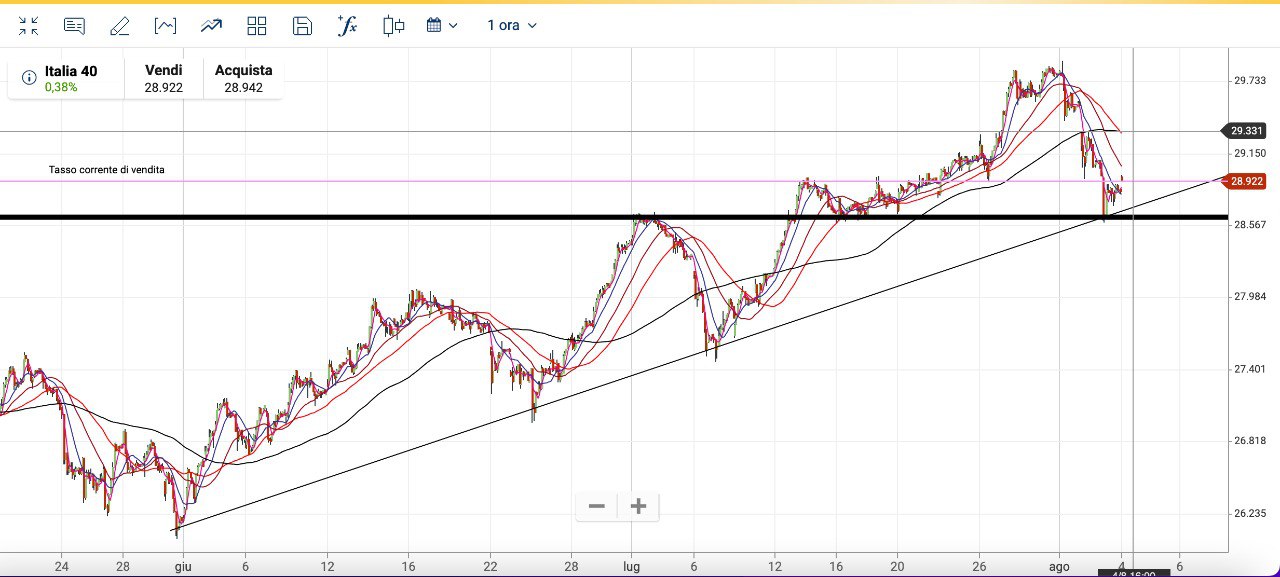Open the four-square chart layout icon
1280x577 pixels.
[257, 26]
